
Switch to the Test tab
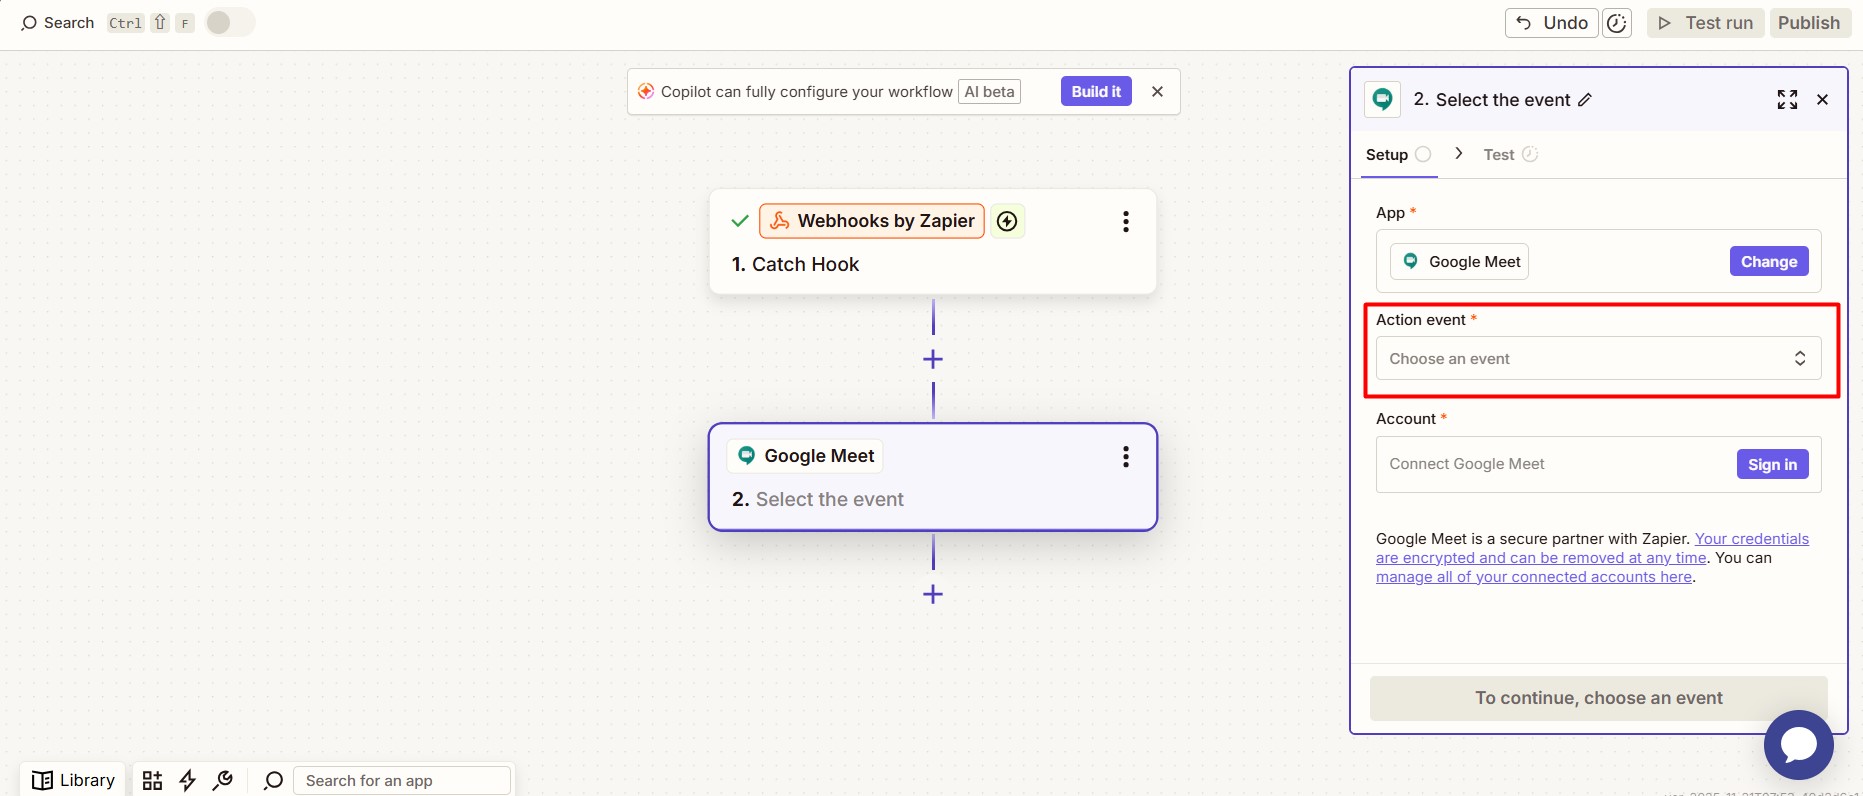point(1499,155)
